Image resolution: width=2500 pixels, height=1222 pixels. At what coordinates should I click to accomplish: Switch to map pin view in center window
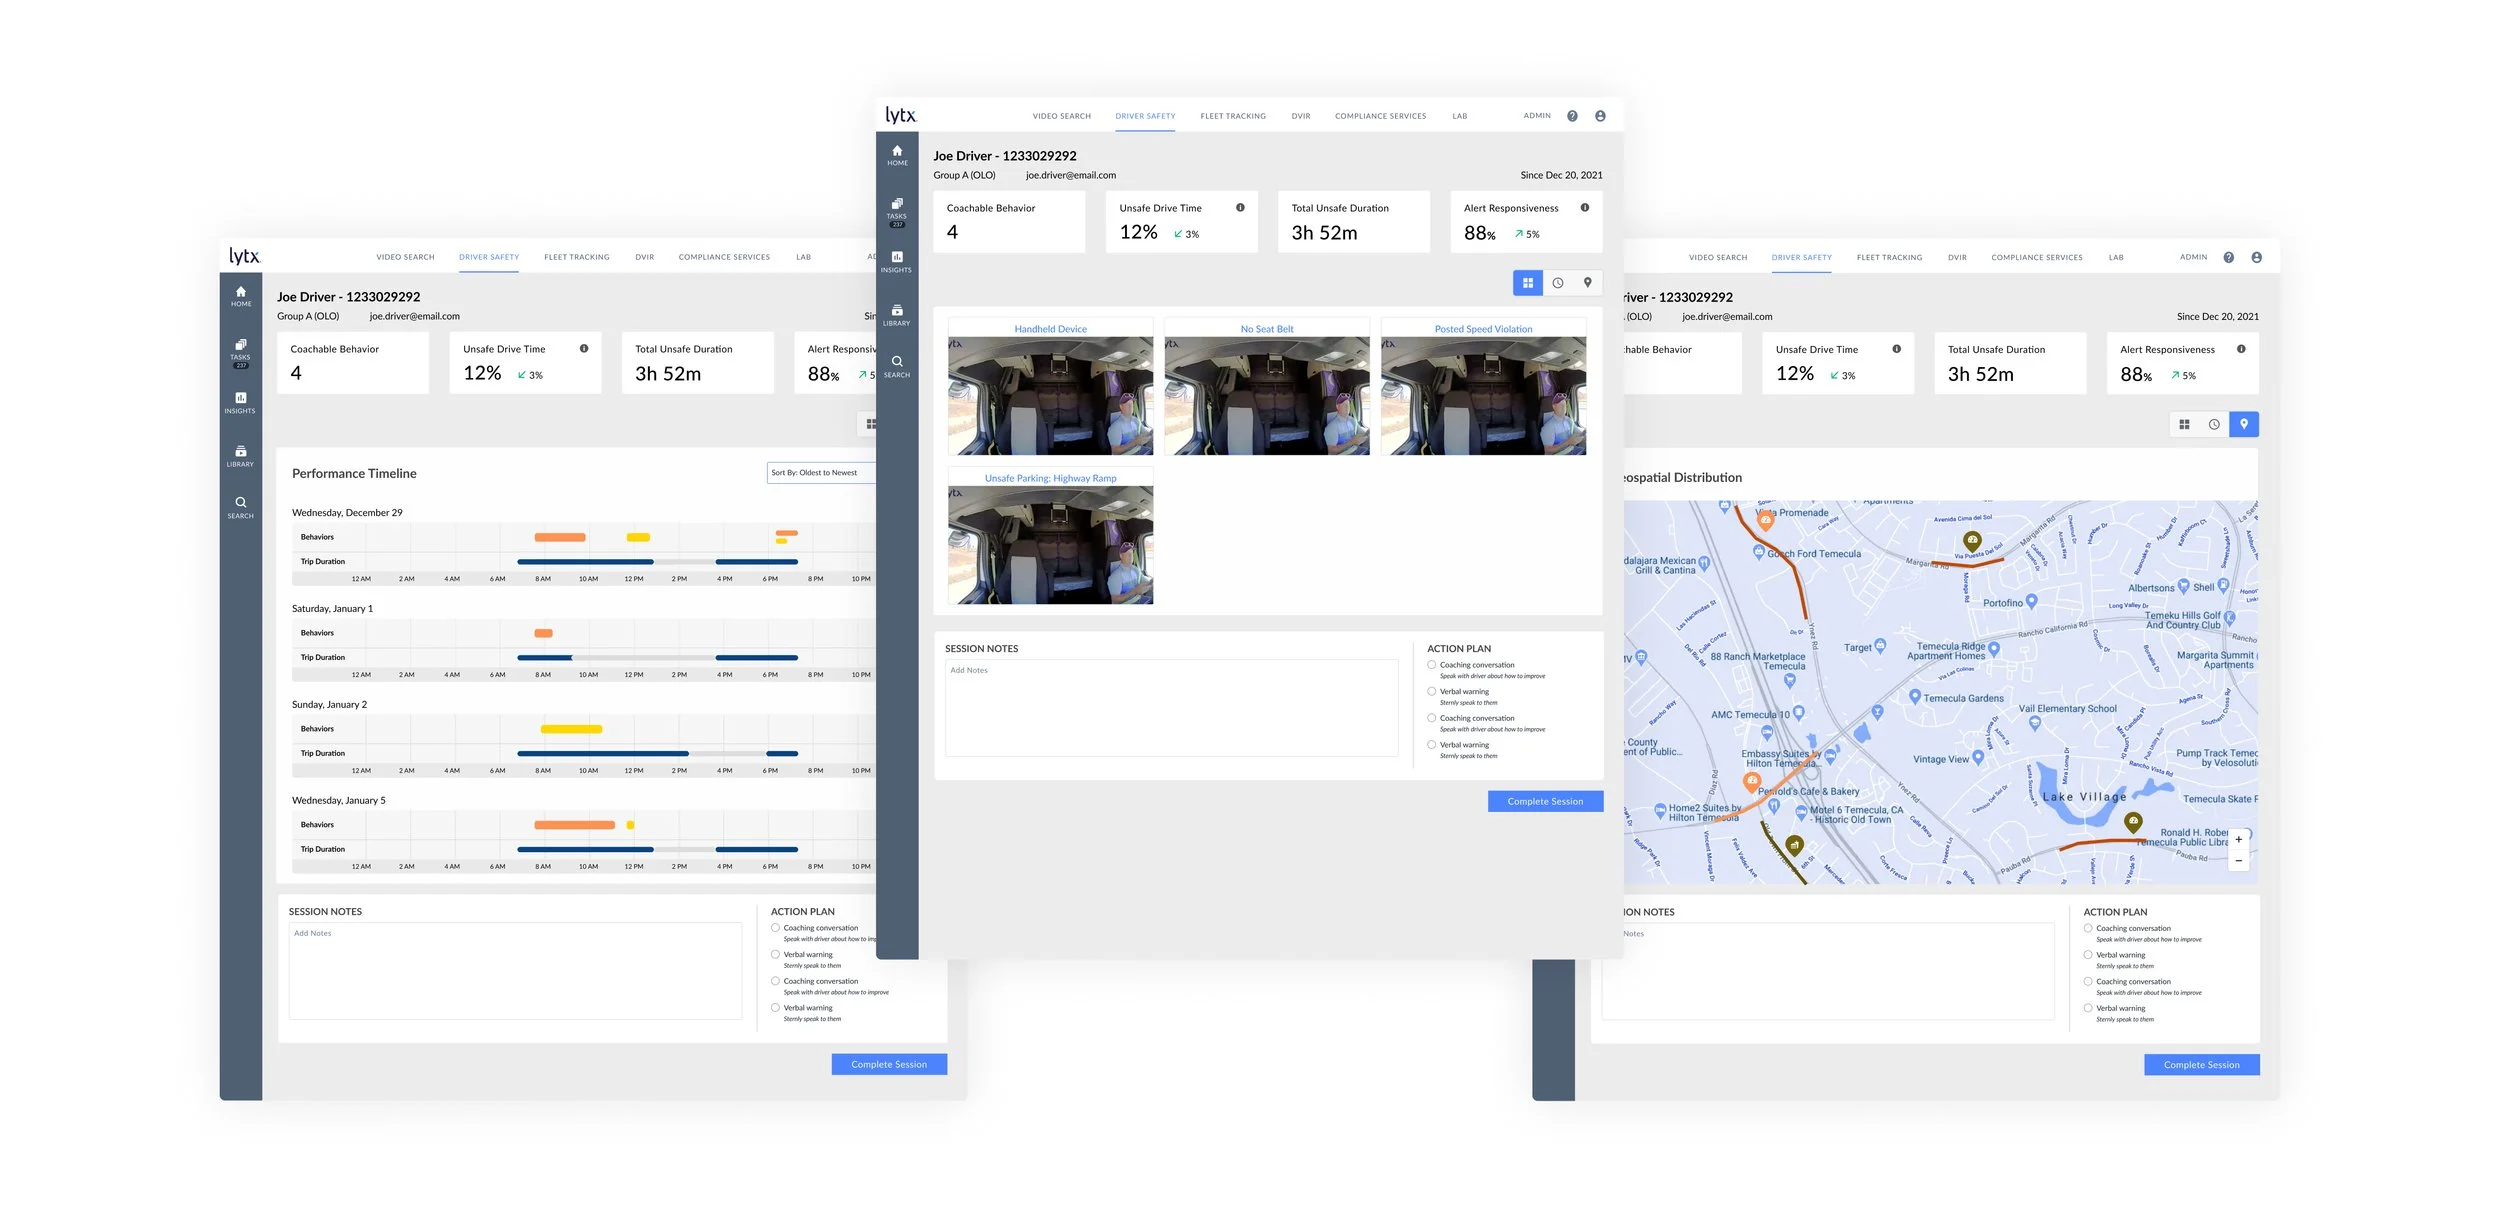[1588, 283]
